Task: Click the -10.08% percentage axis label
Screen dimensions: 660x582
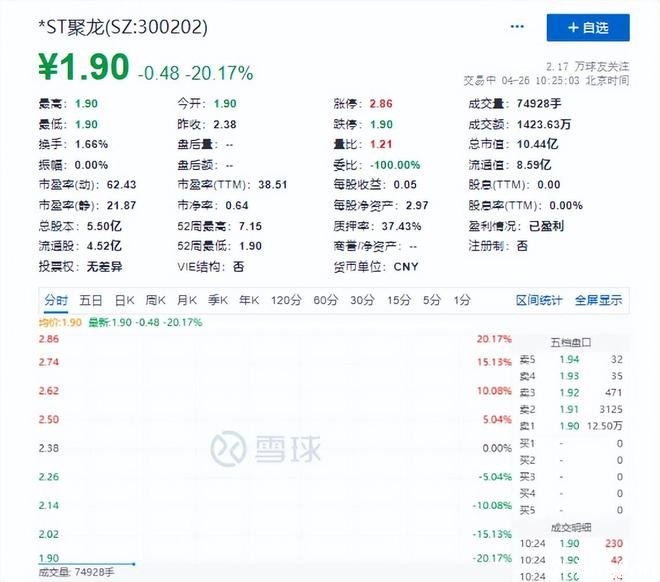Action: [492, 505]
